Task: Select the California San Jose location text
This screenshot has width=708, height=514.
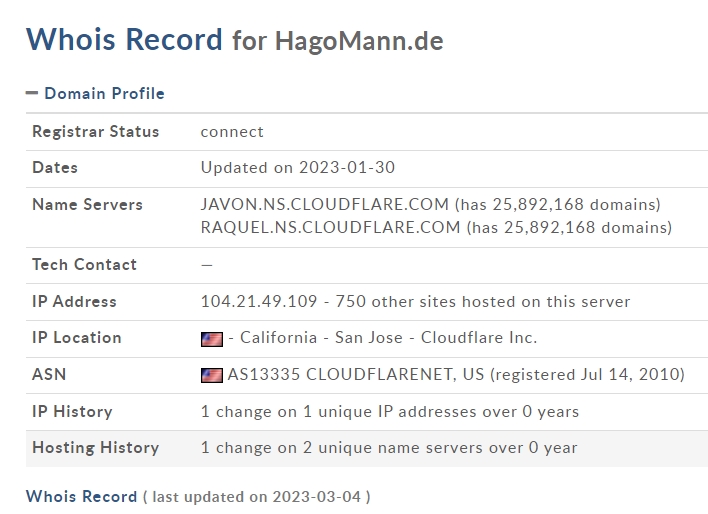Action: (x=321, y=338)
